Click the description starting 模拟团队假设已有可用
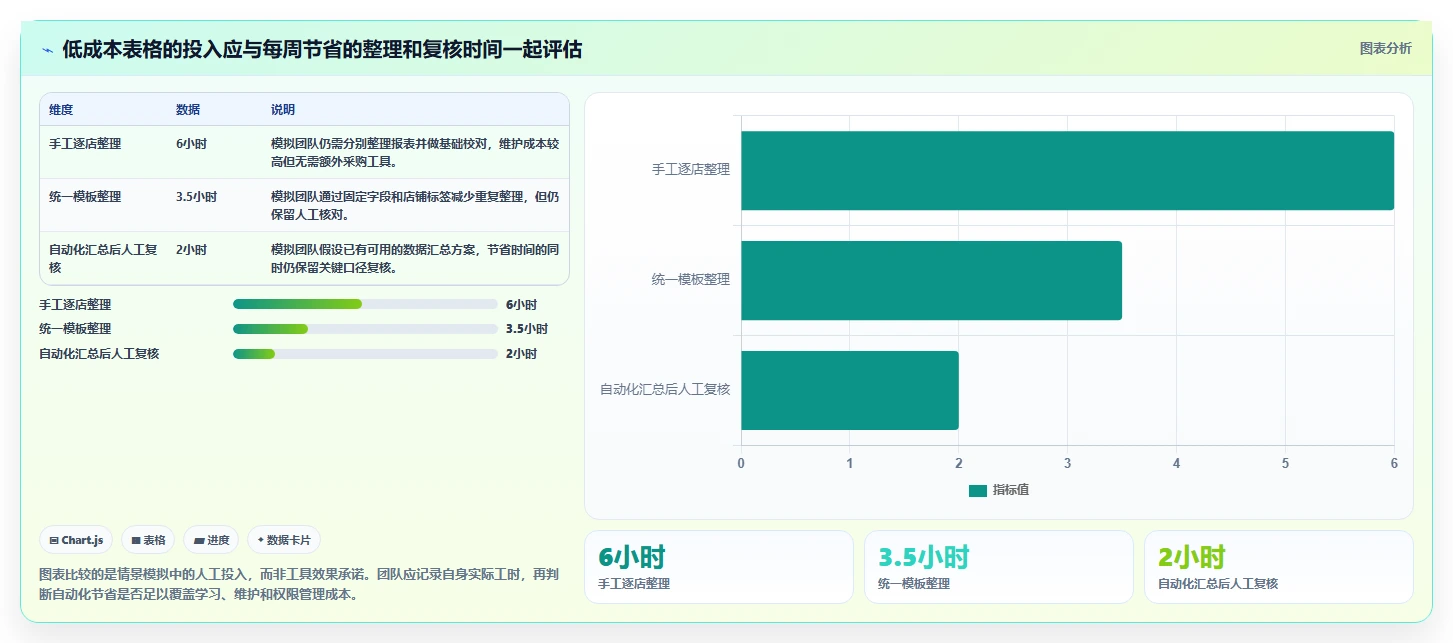 [x=415, y=258]
